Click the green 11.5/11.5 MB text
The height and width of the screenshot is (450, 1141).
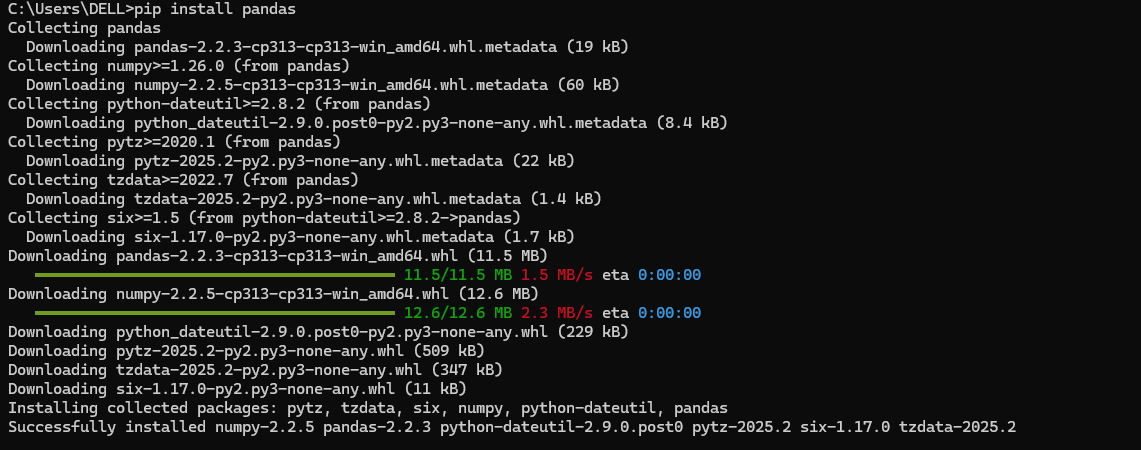458,275
